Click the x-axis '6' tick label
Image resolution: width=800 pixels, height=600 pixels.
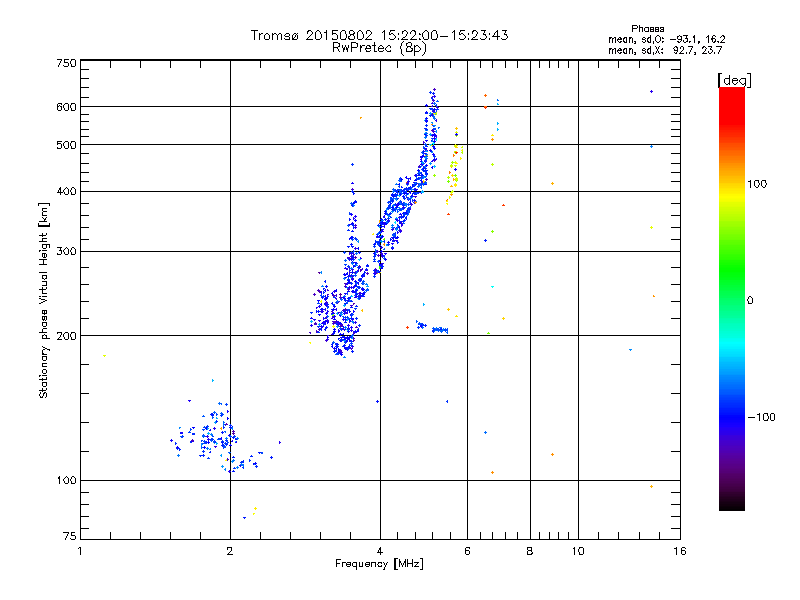(467, 551)
